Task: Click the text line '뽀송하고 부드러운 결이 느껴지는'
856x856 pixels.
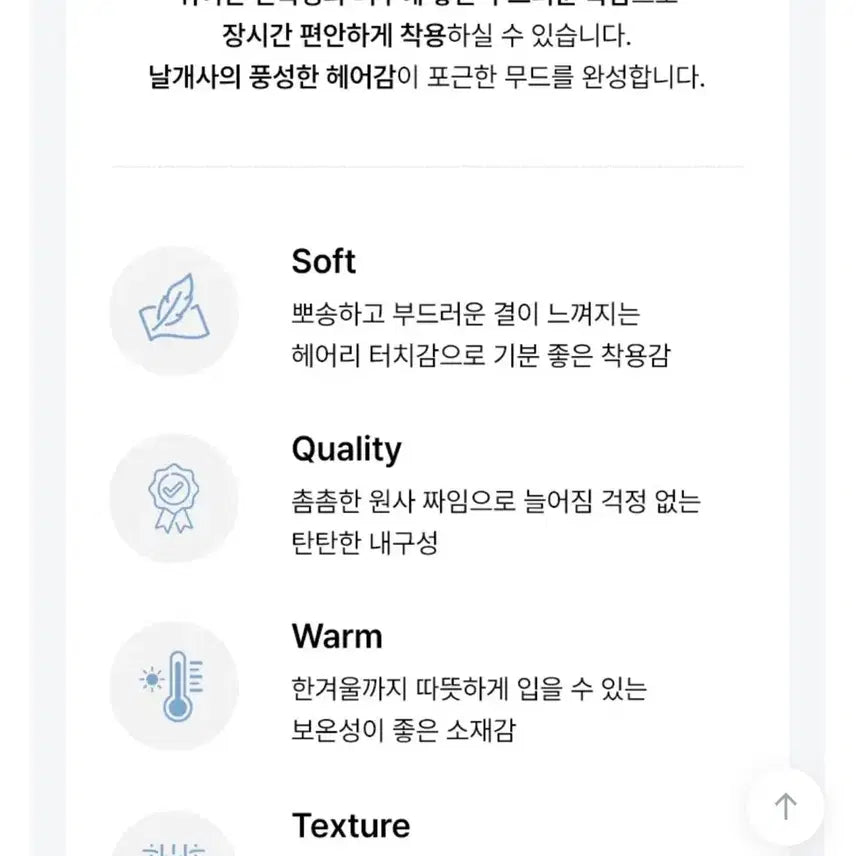Action: [465, 314]
